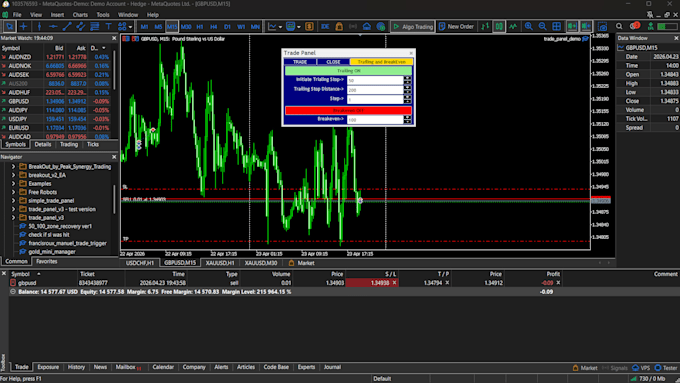Click the web globe icon in toolbar
The width and height of the screenshot is (680, 383).
tap(381, 27)
